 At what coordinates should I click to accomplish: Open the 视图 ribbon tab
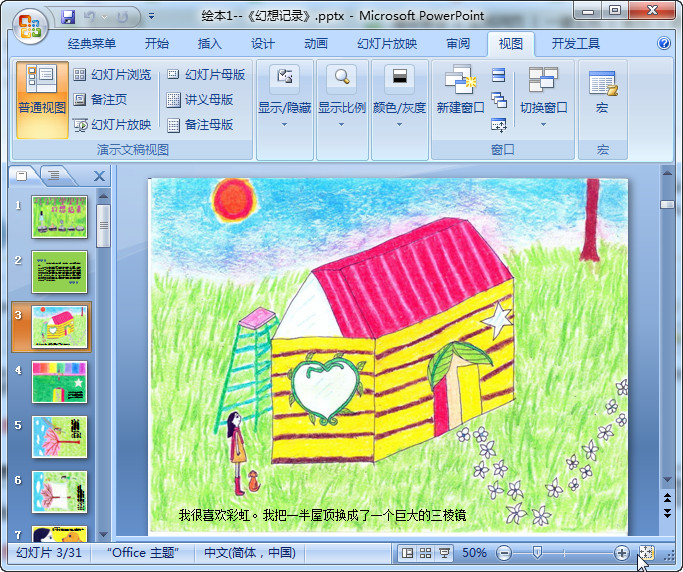click(511, 44)
